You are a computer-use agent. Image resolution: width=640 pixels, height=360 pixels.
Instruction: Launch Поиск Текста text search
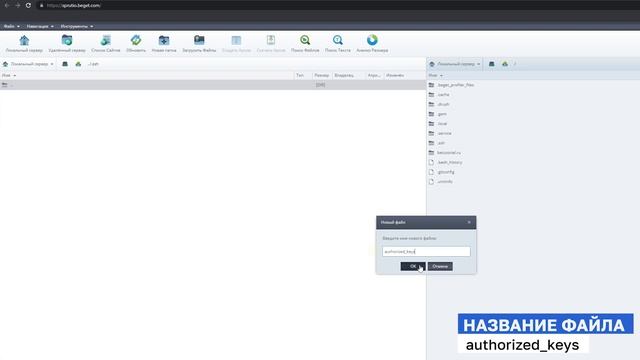pyautogui.click(x=338, y=44)
